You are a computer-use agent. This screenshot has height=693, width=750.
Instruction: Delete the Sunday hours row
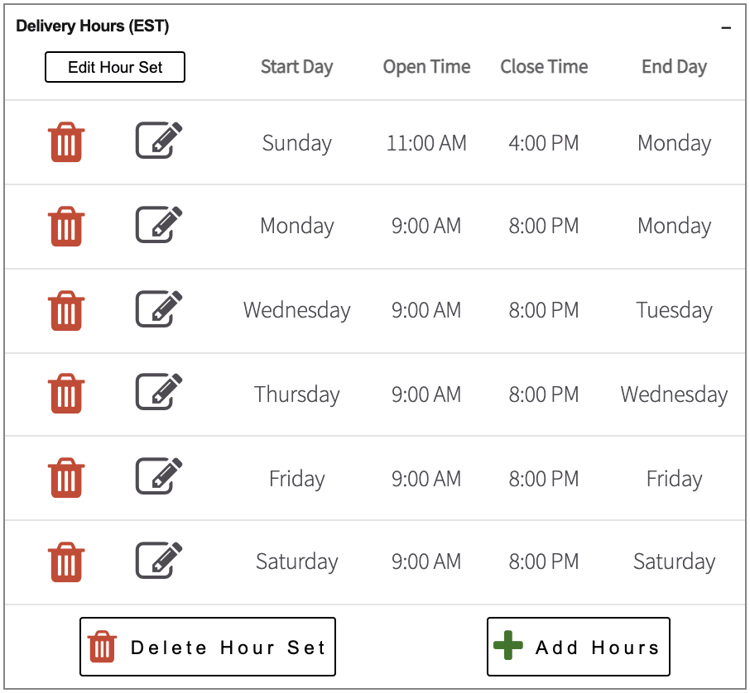coord(66,142)
